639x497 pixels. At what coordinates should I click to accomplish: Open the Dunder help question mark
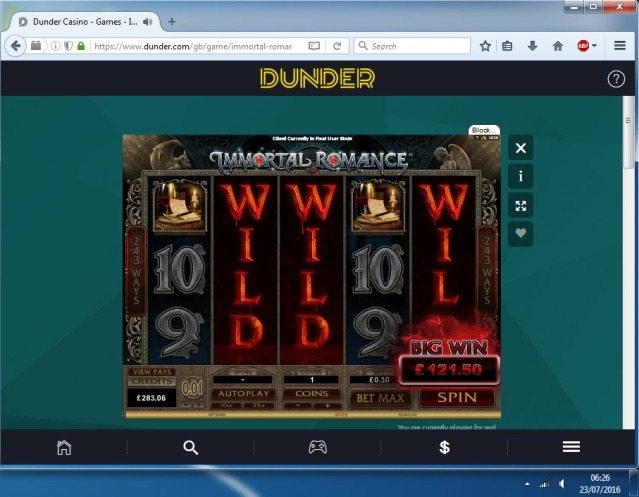(x=616, y=79)
